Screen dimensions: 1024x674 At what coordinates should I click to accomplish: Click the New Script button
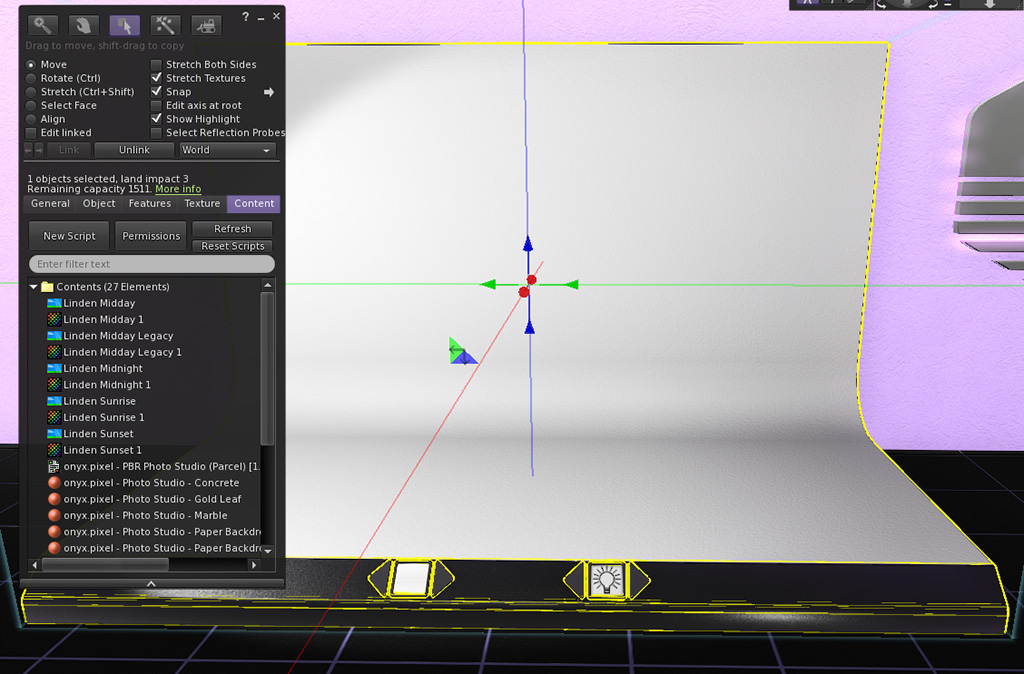tap(68, 236)
